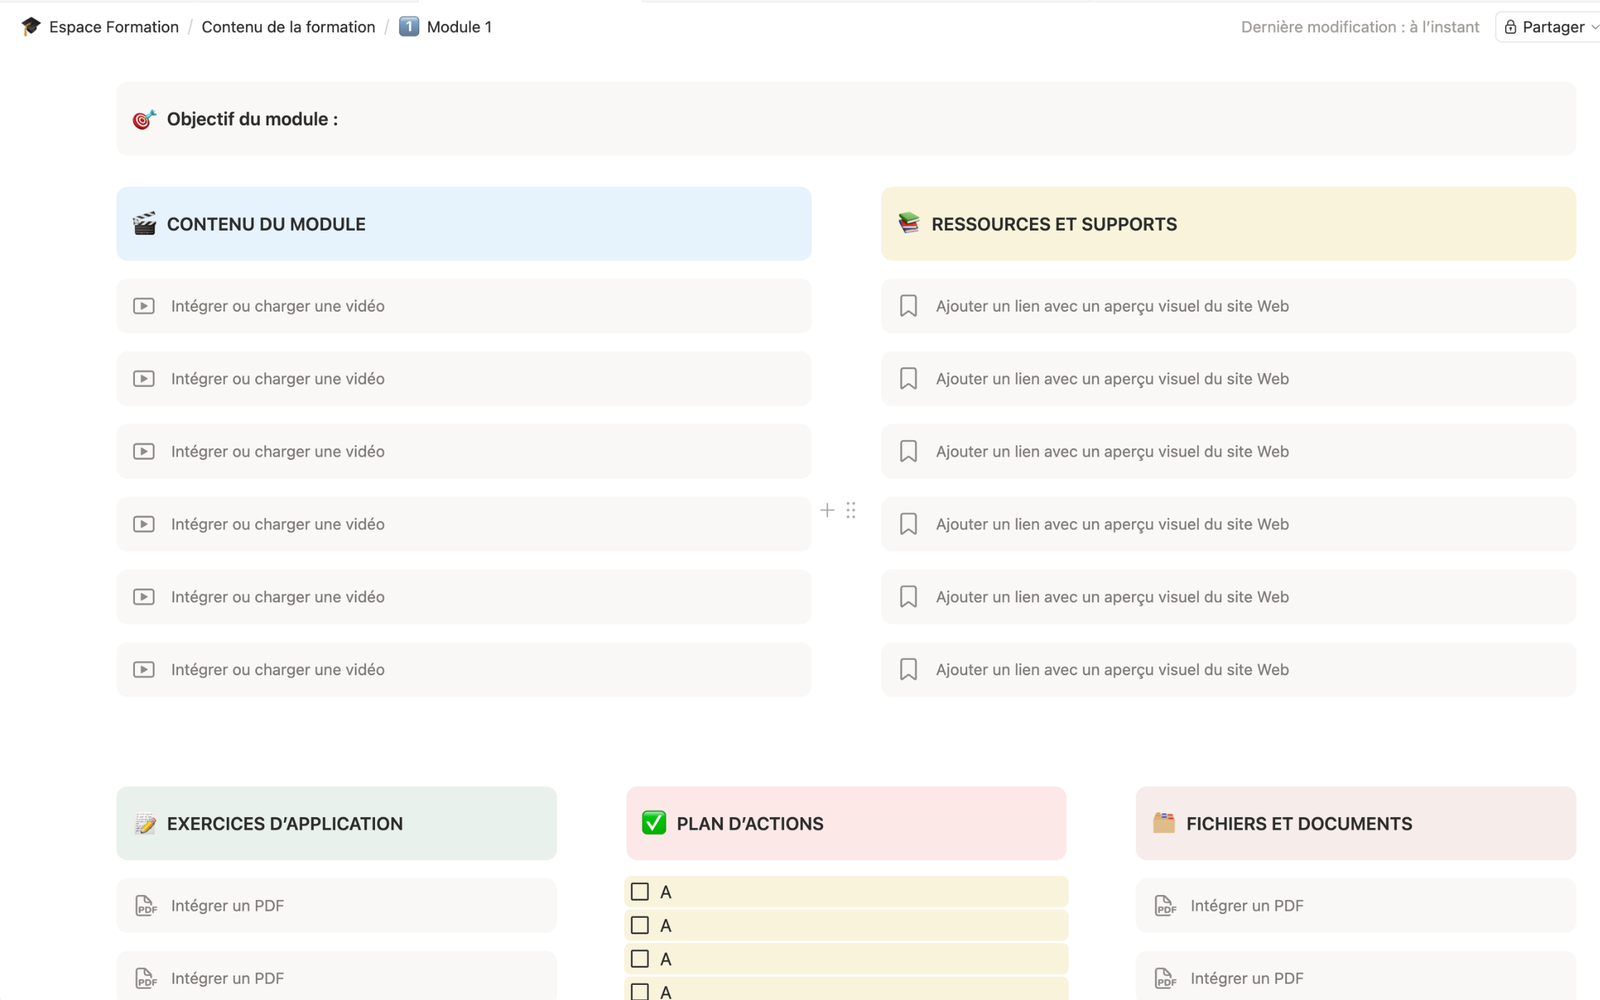Select the Module 1 page link

[457, 27]
